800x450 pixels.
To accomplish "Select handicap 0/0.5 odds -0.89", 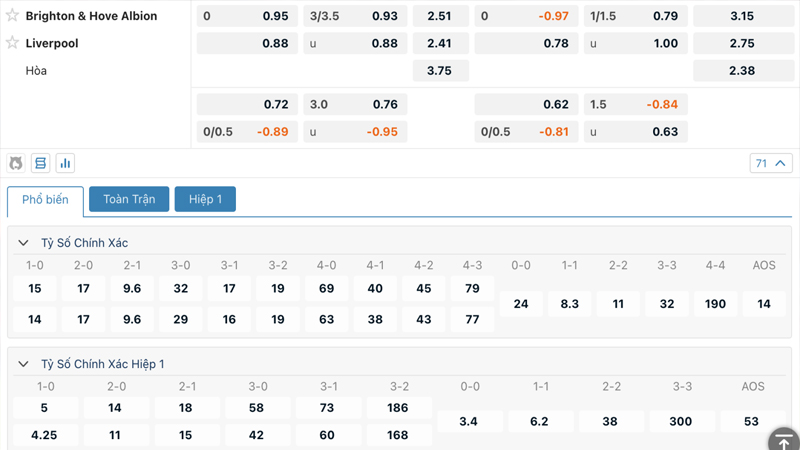I will coord(247,132).
